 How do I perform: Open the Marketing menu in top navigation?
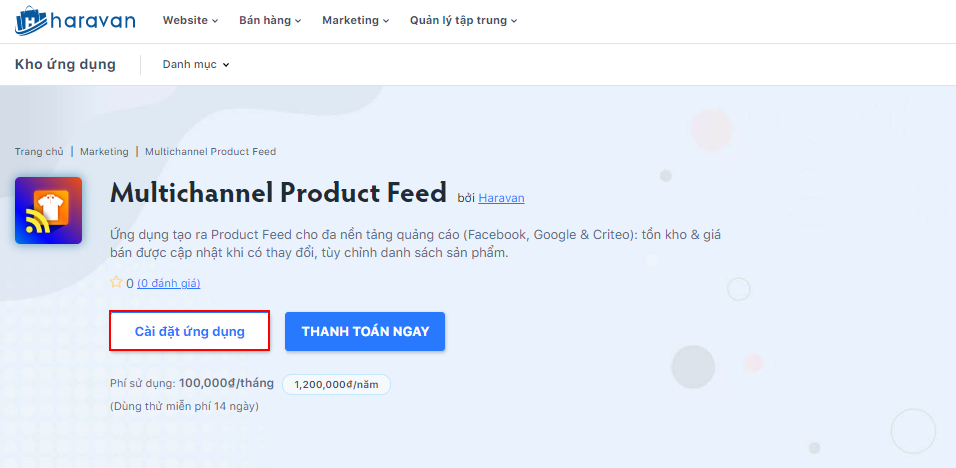pyautogui.click(x=355, y=20)
